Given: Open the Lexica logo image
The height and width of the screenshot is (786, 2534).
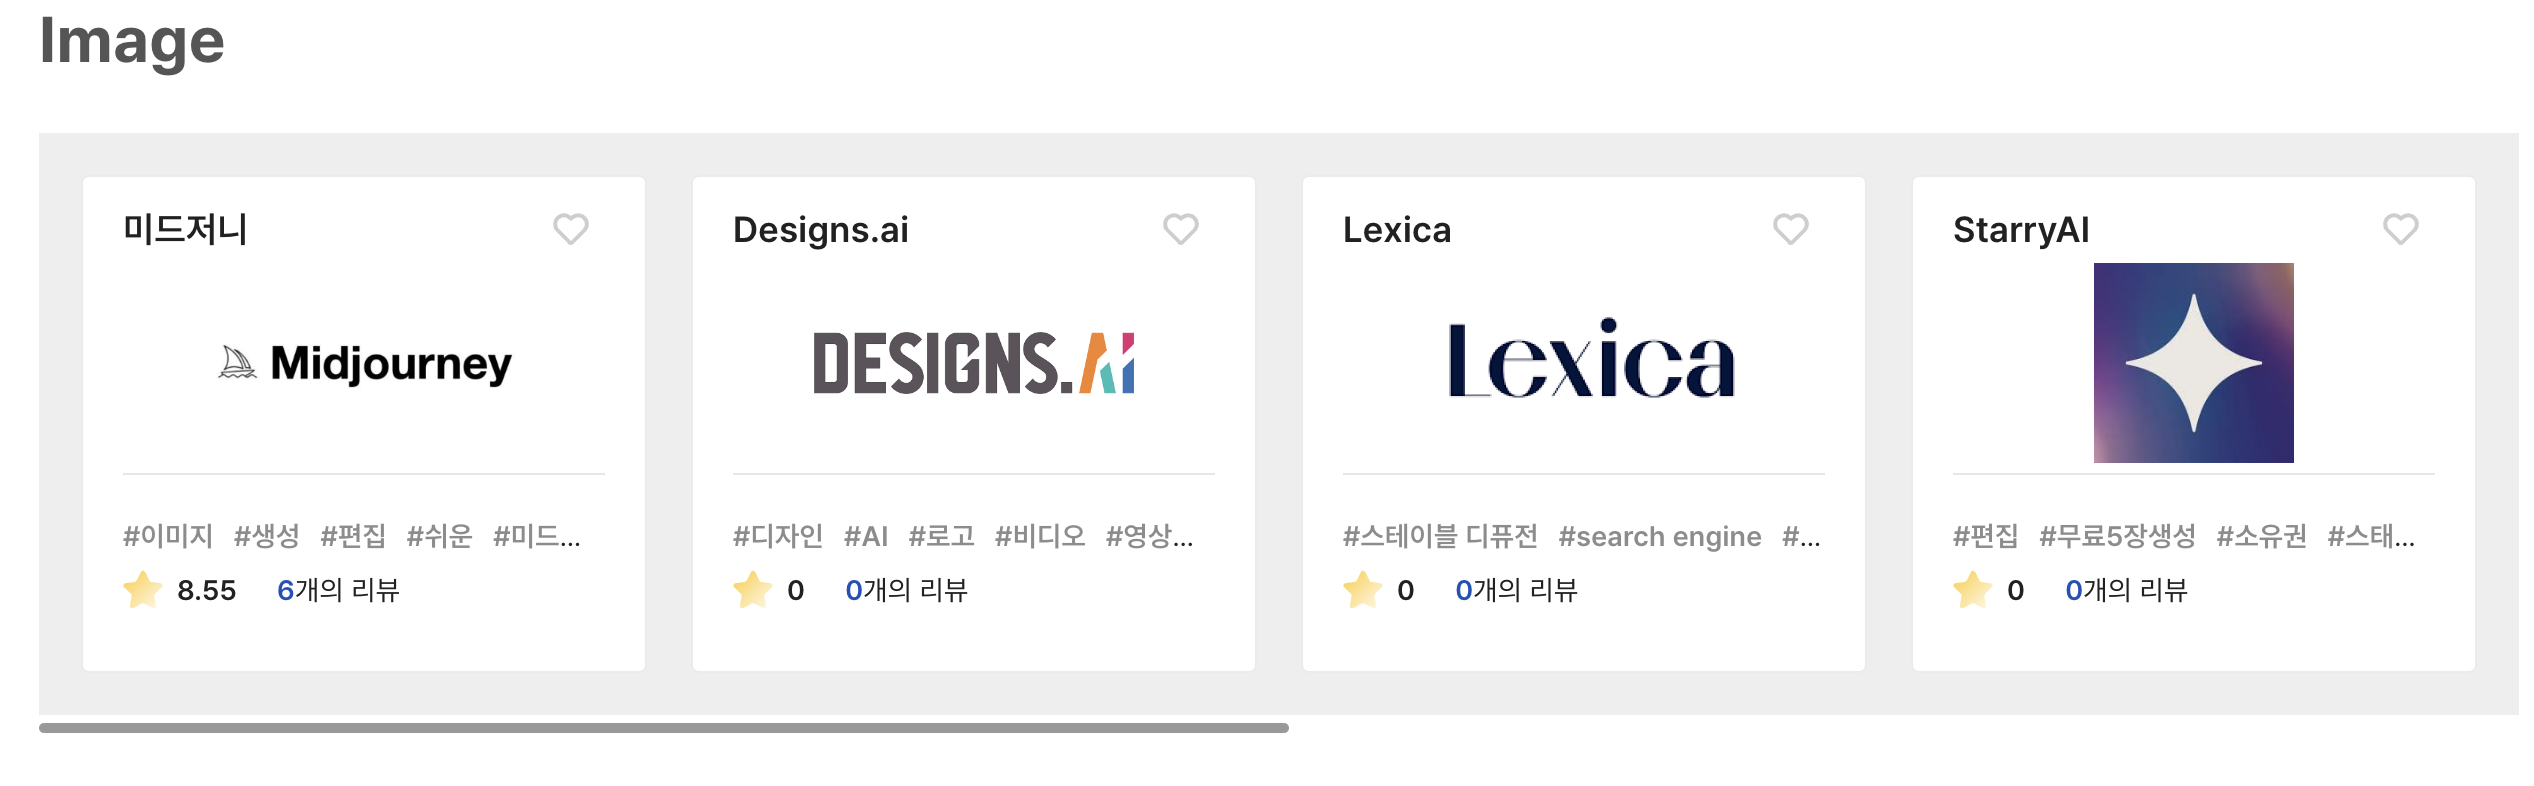Looking at the screenshot, I should [x=1591, y=360].
